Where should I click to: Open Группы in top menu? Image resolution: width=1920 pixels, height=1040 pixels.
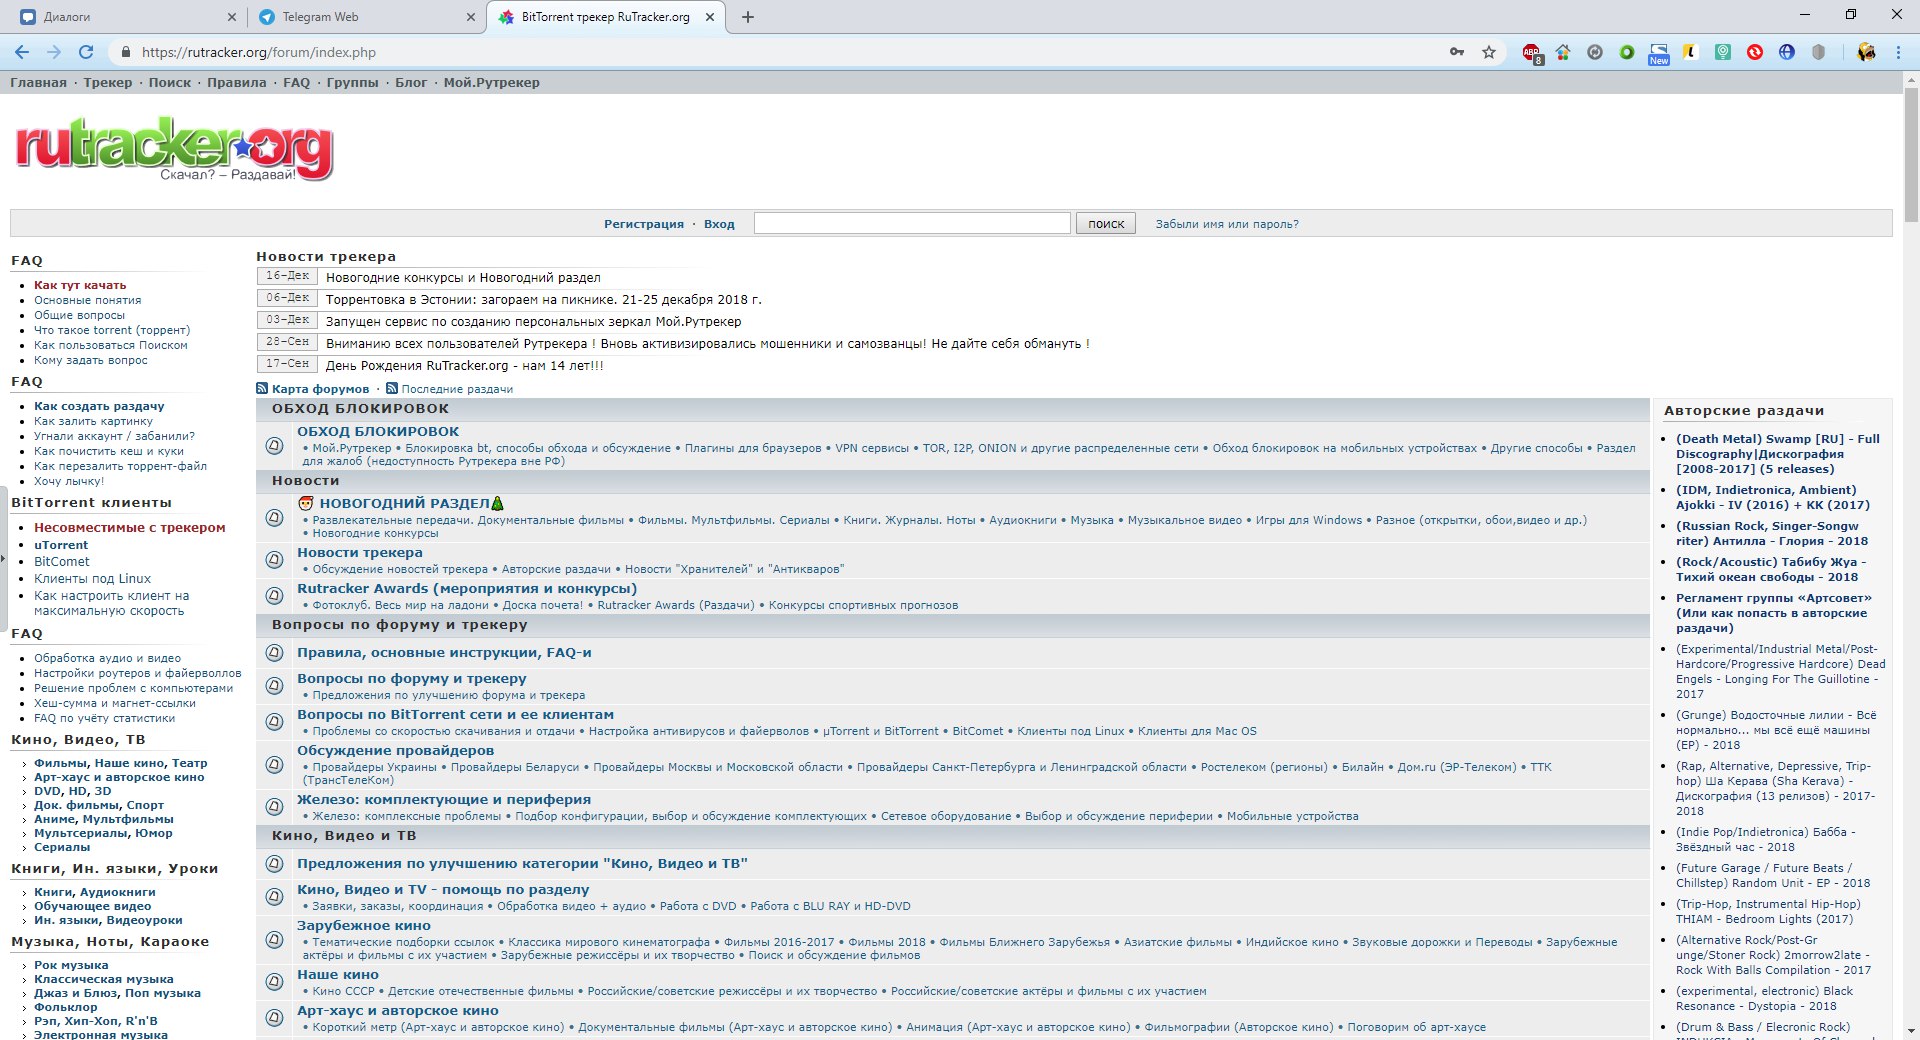coord(352,83)
